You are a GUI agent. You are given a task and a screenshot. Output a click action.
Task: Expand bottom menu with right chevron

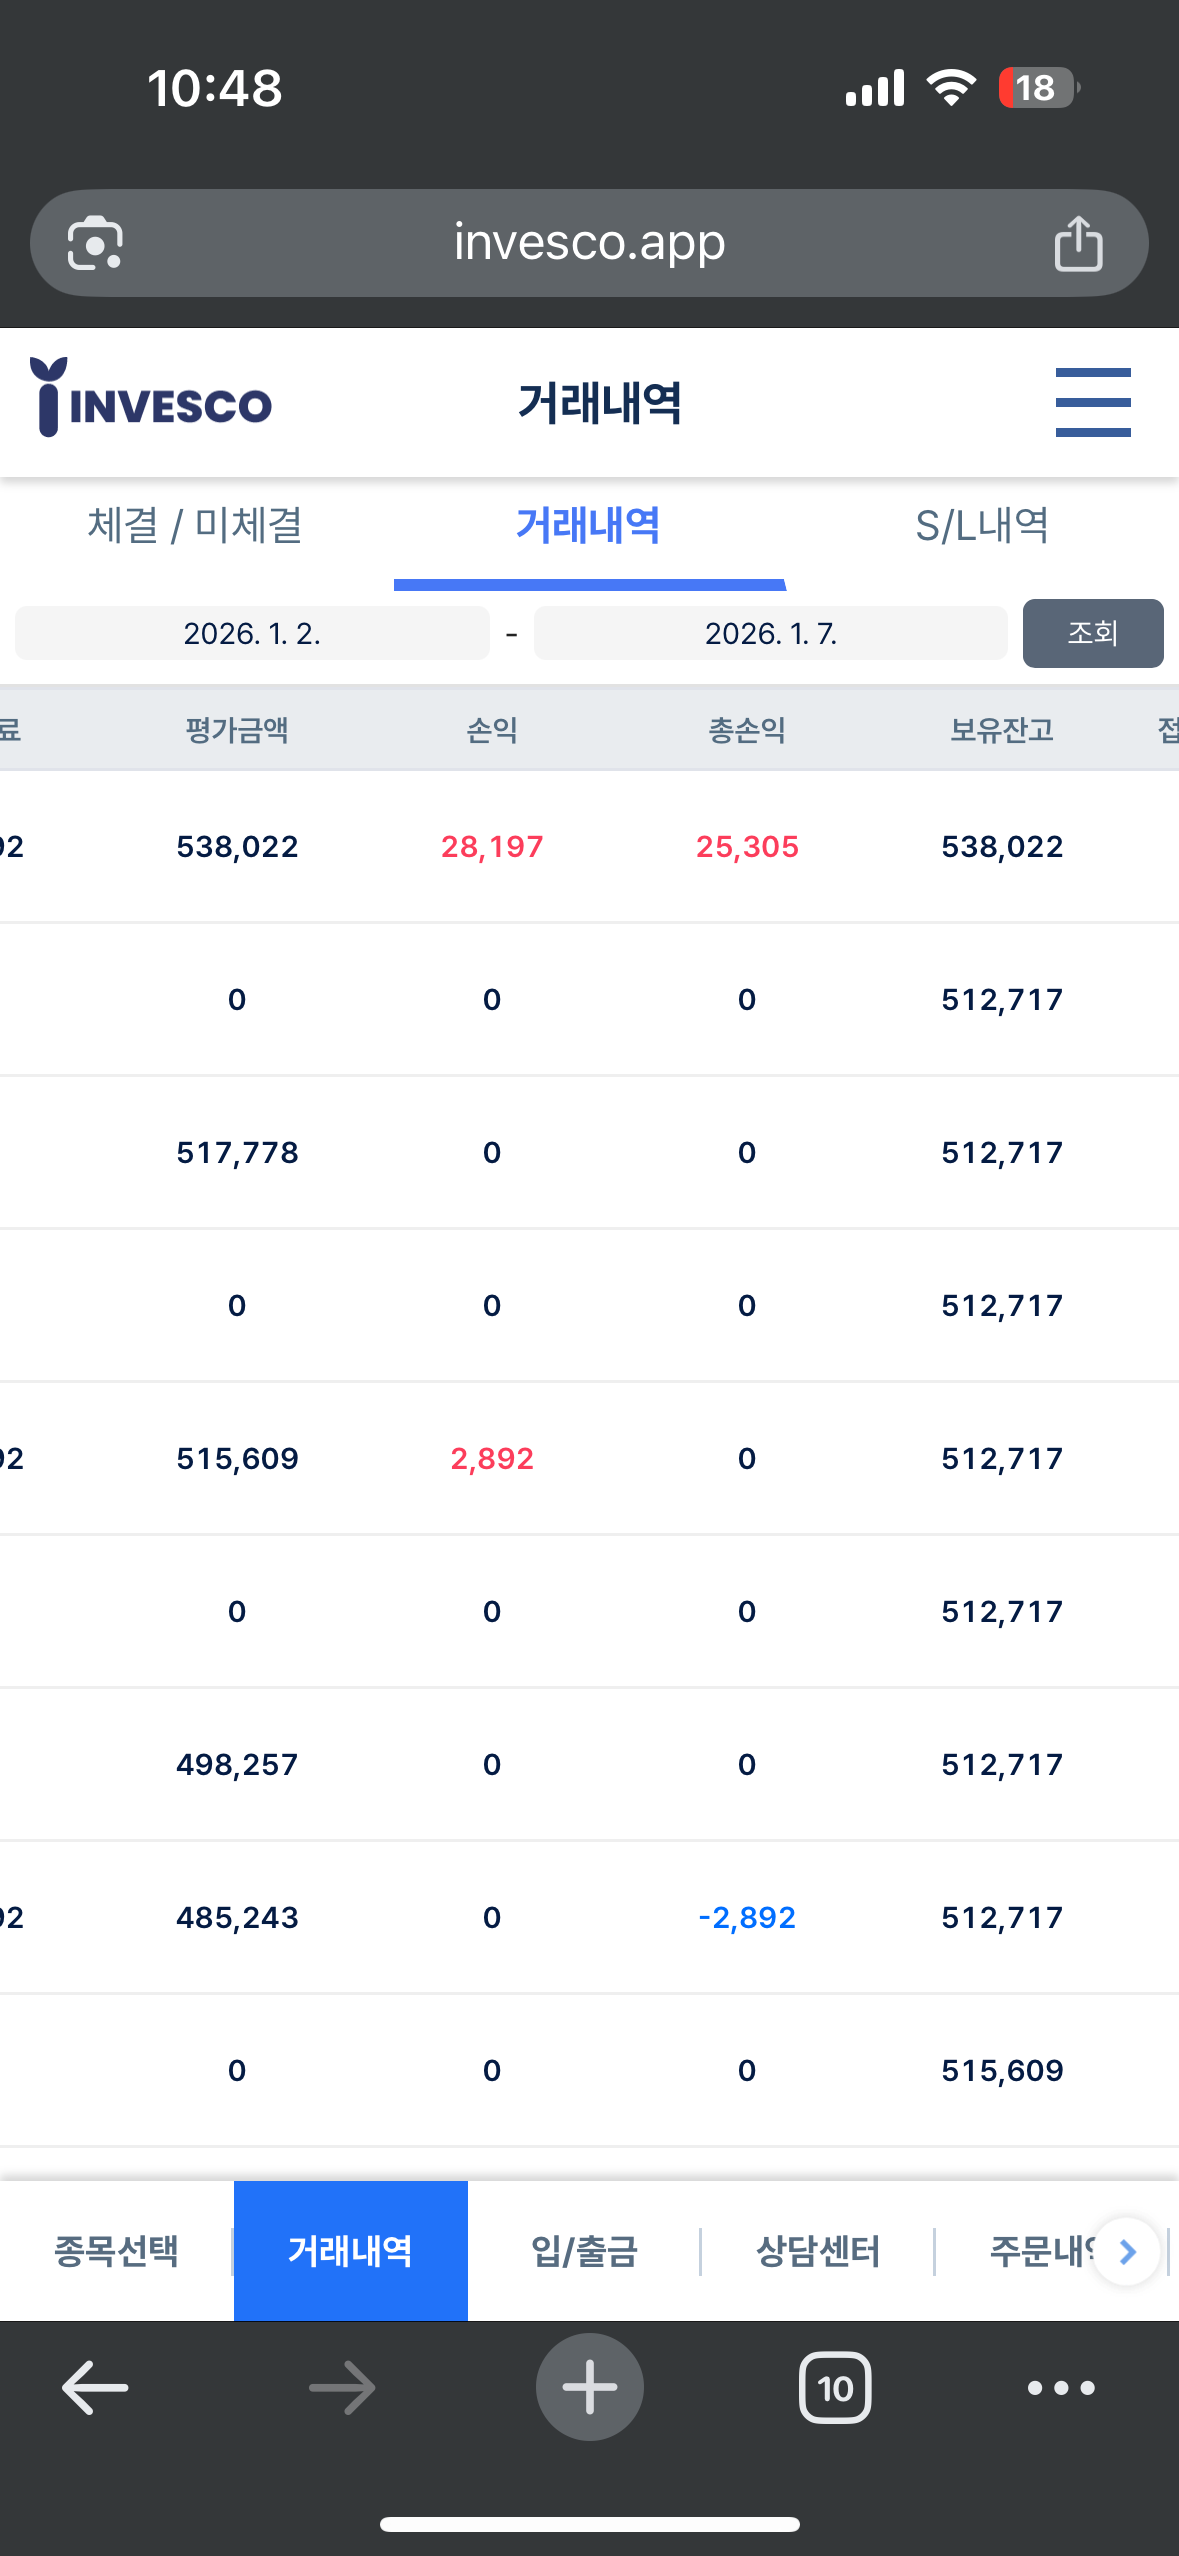pyautogui.click(x=1127, y=2251)
